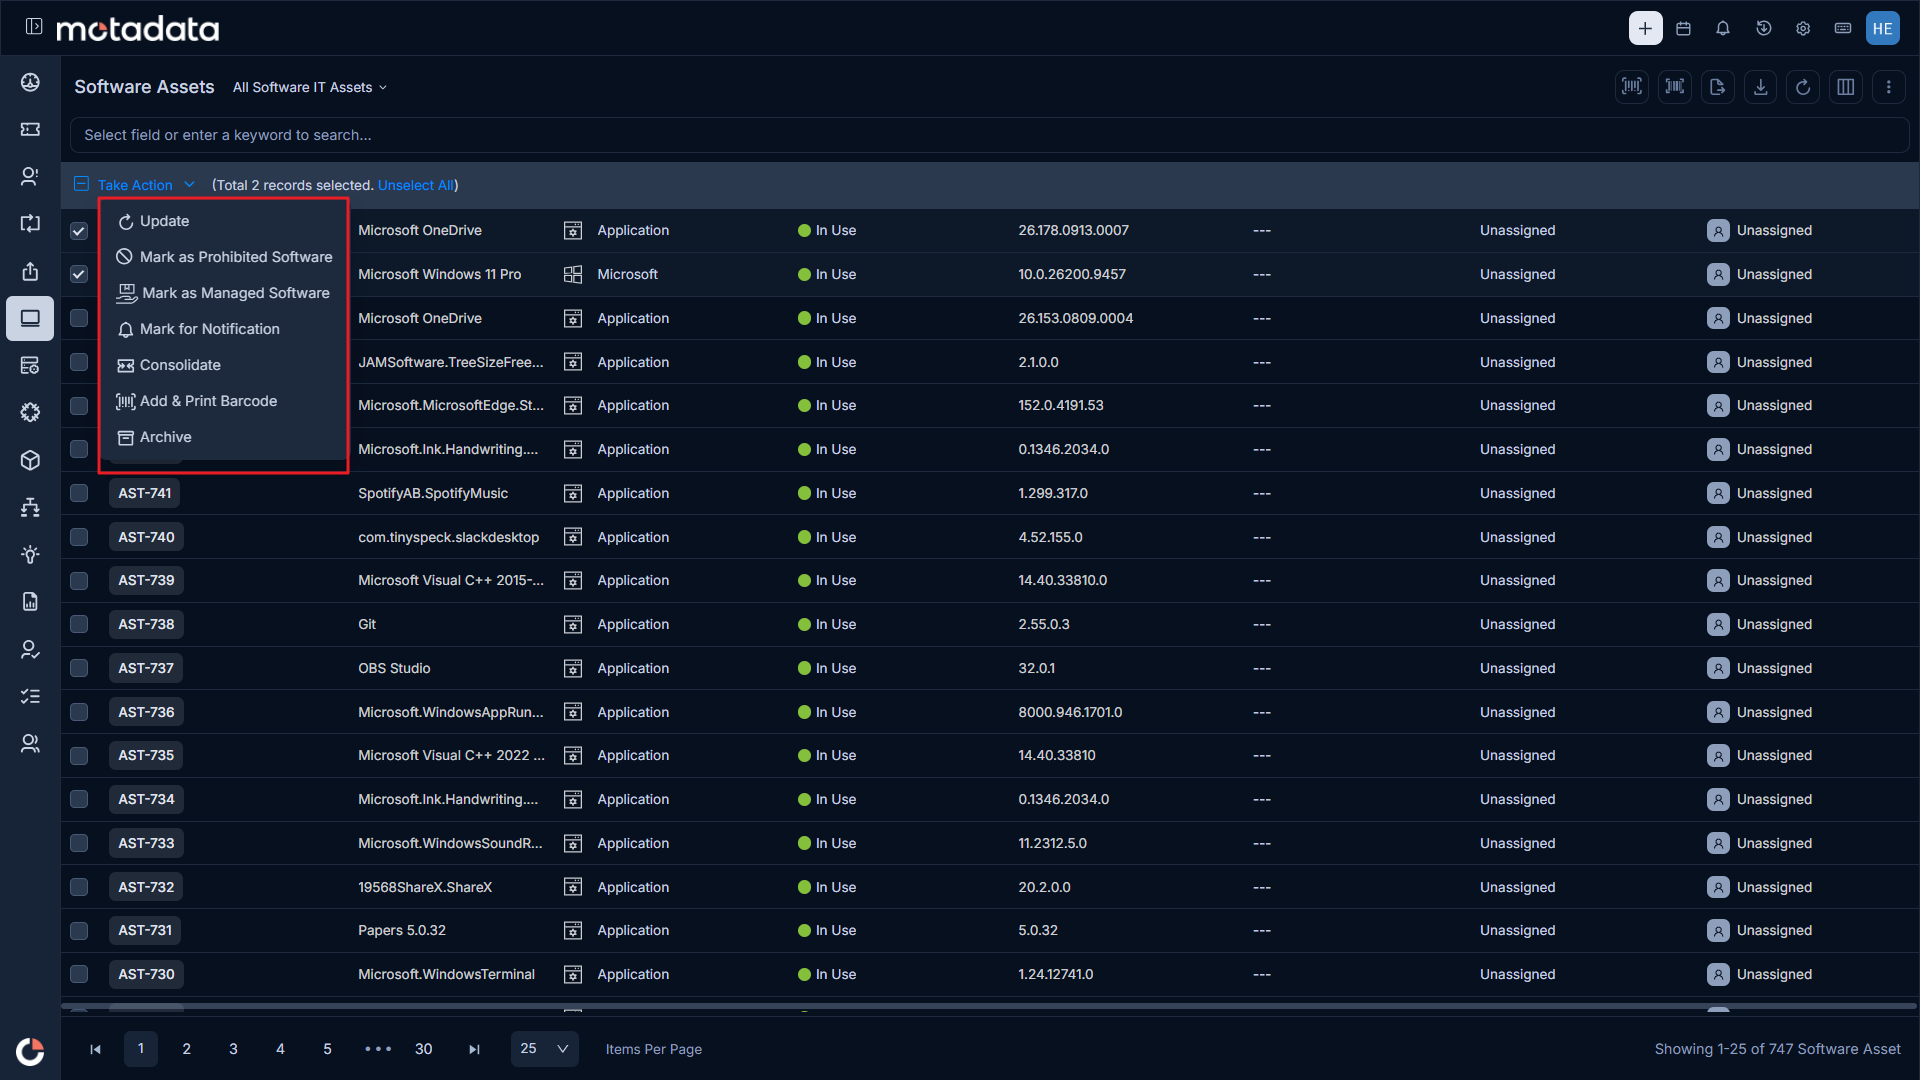Uncheck the Microsoft Windows 11 Pro row

coord(79,274)
